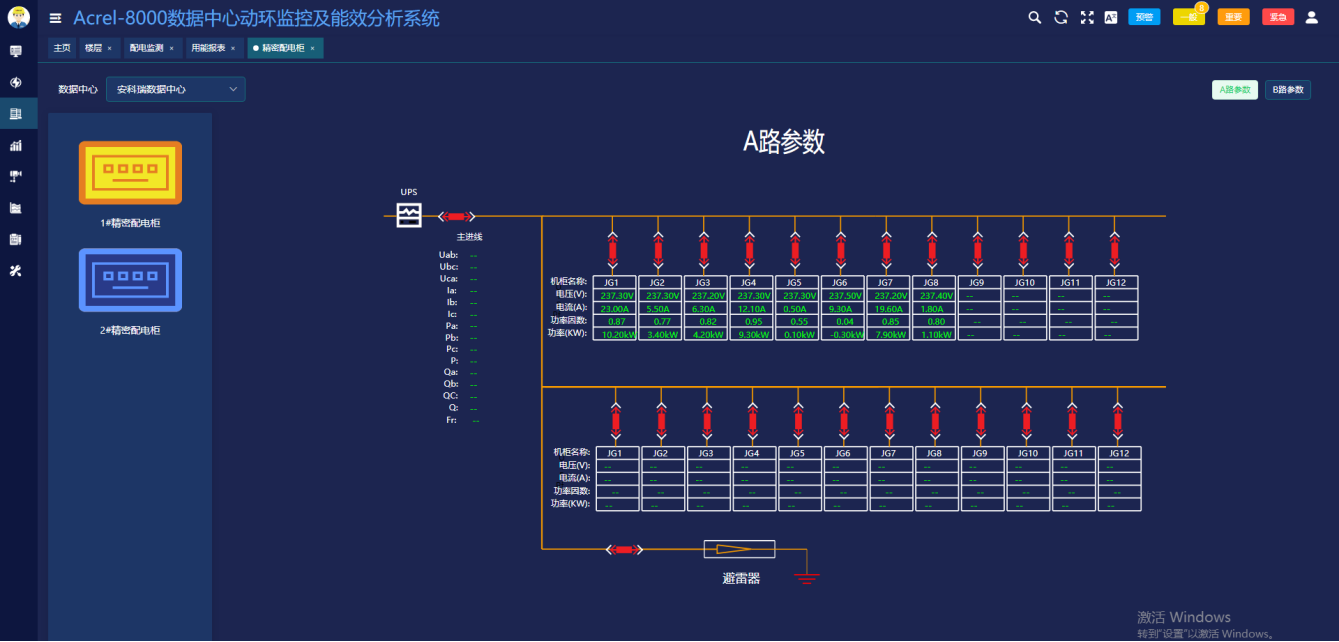Click the breaker before the surge arrester
Screen dimensions: 1339x642
point(625,549)
